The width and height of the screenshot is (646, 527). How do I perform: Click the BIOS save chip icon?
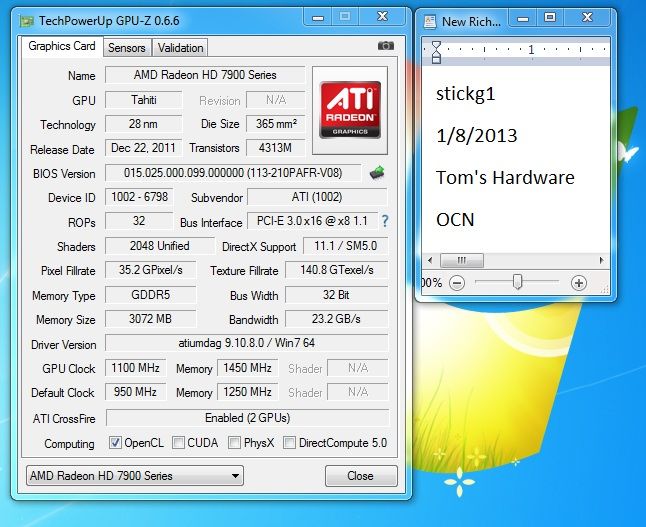[x=377, y=173]
